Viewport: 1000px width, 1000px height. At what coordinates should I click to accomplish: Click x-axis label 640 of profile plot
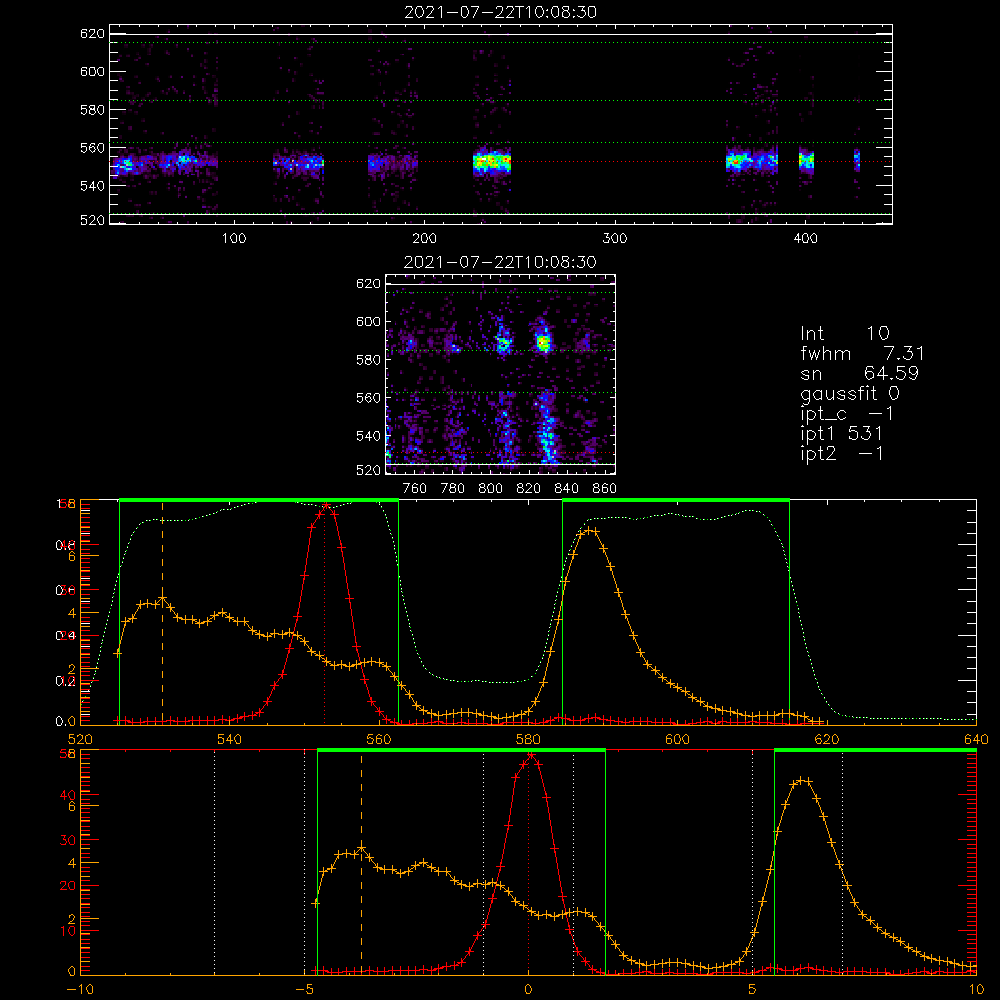pos(976,740)
